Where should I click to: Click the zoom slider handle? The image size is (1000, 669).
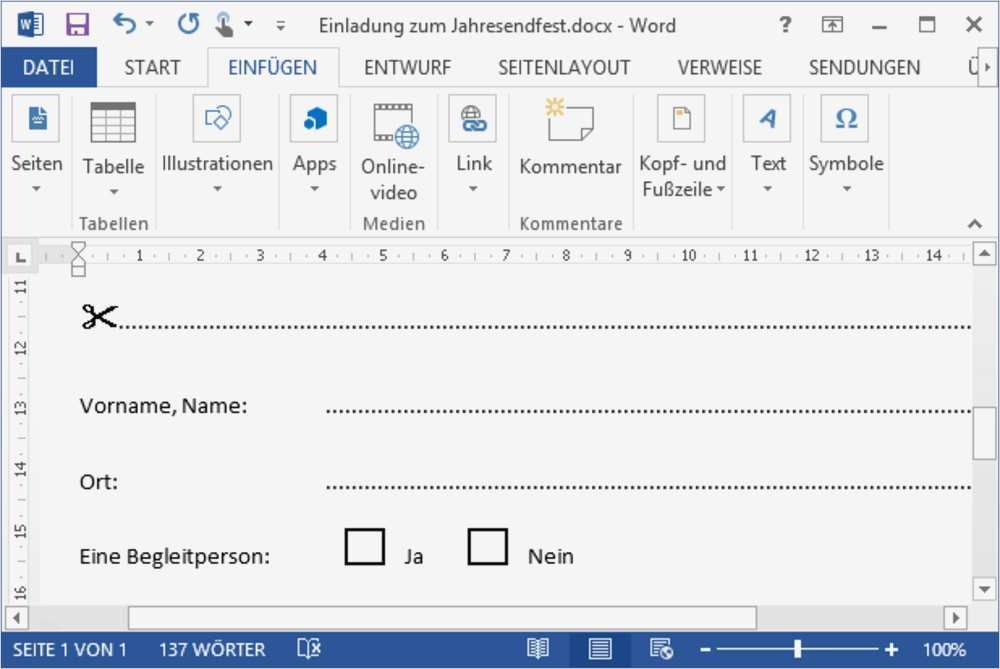pos(797,649)
